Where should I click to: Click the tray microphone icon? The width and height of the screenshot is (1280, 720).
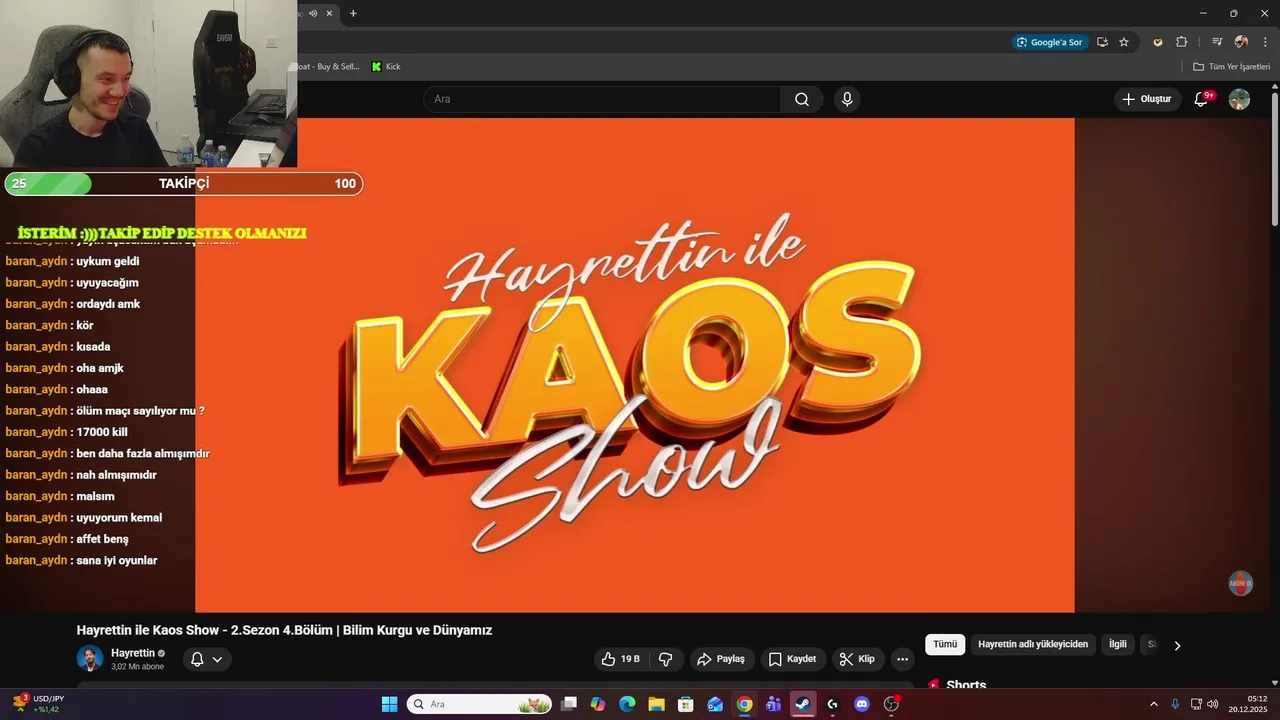tap(1175, 704)
